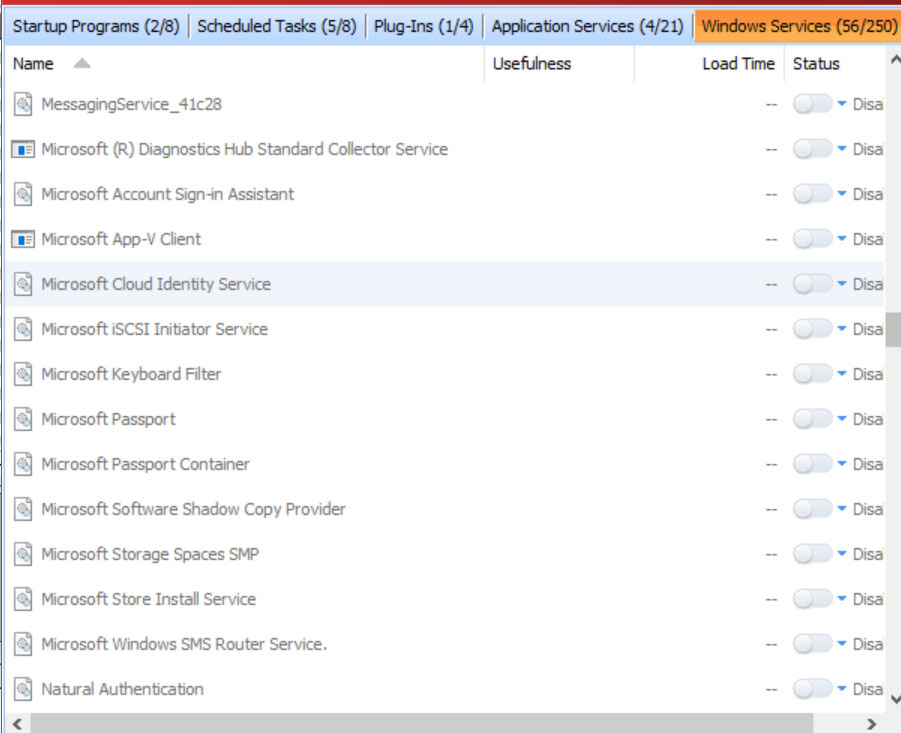Switch to the Startup Programs tab
Screen dimensions: 901x733
click(x=96, y=26)
